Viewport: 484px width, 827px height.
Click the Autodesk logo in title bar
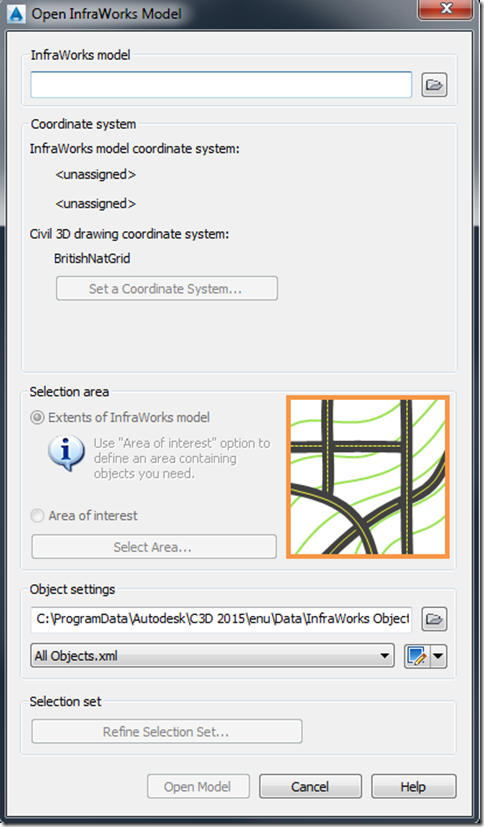[x=17, y=13]
